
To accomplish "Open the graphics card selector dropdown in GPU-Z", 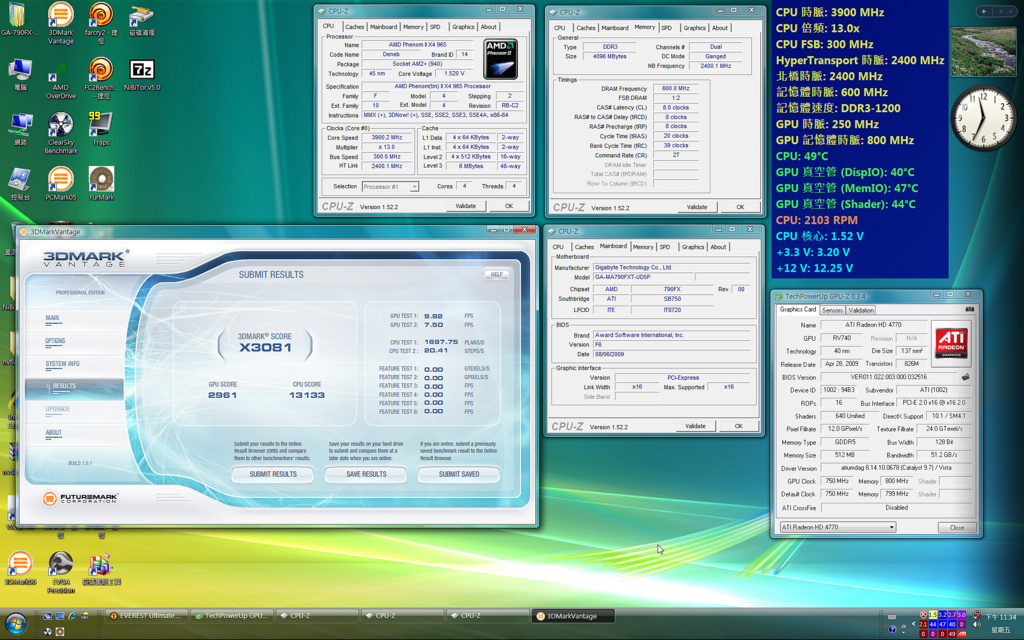I will tap(838, 527).
